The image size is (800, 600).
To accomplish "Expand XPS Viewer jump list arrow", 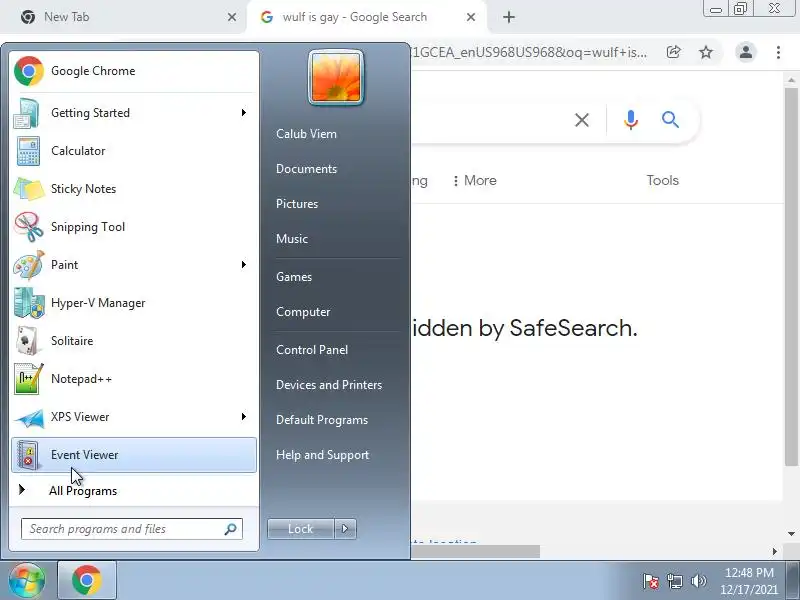I will point(244,417).
